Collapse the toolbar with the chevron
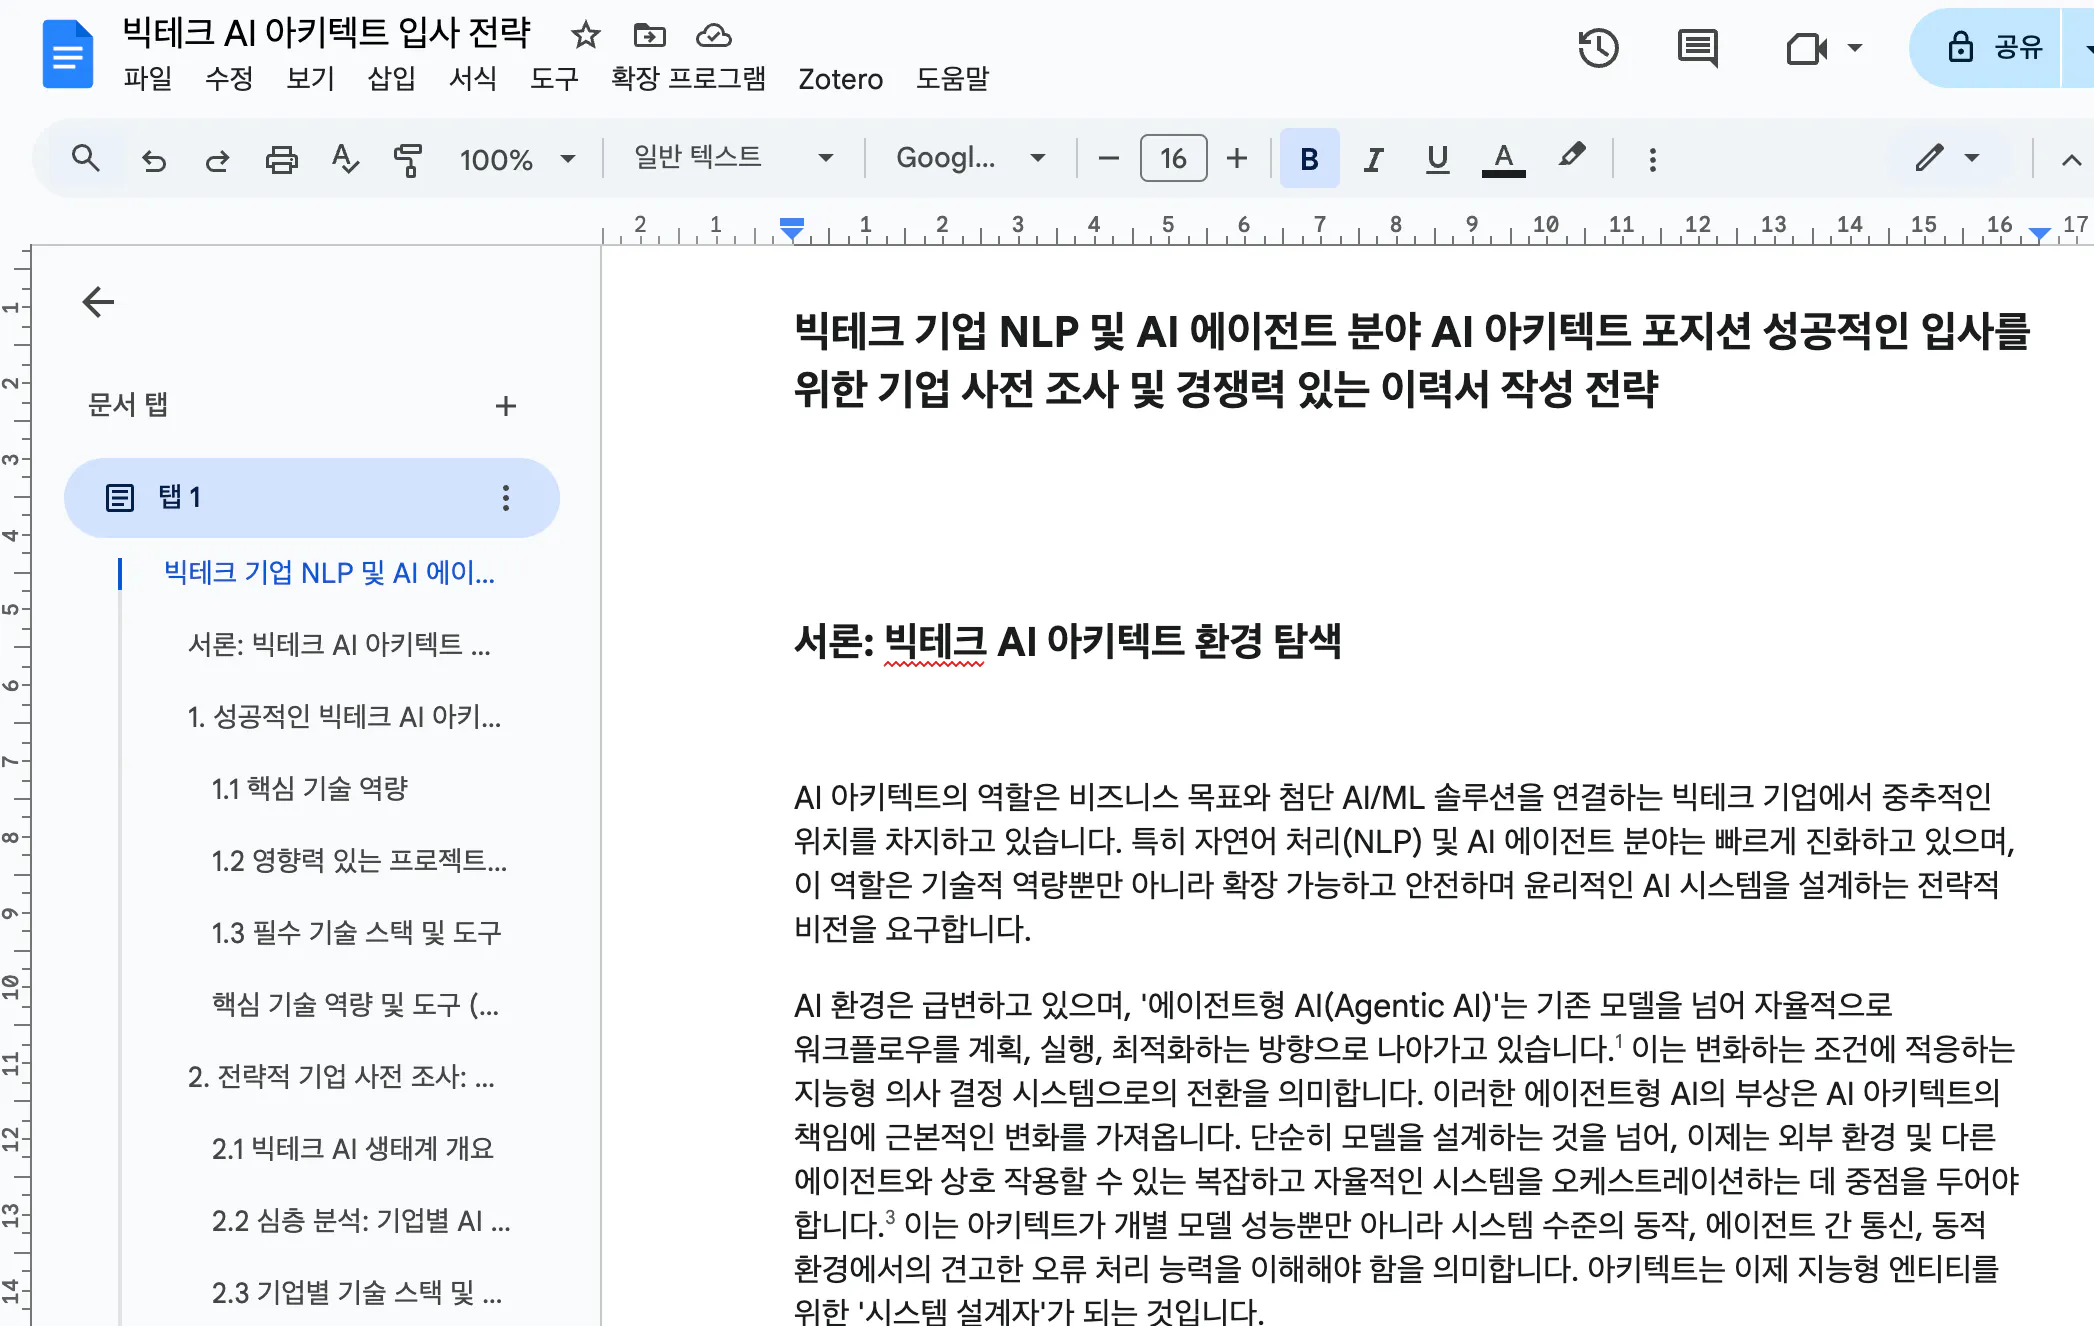The height and width of the screenshot is (1326, 2094). point(2069,158)
